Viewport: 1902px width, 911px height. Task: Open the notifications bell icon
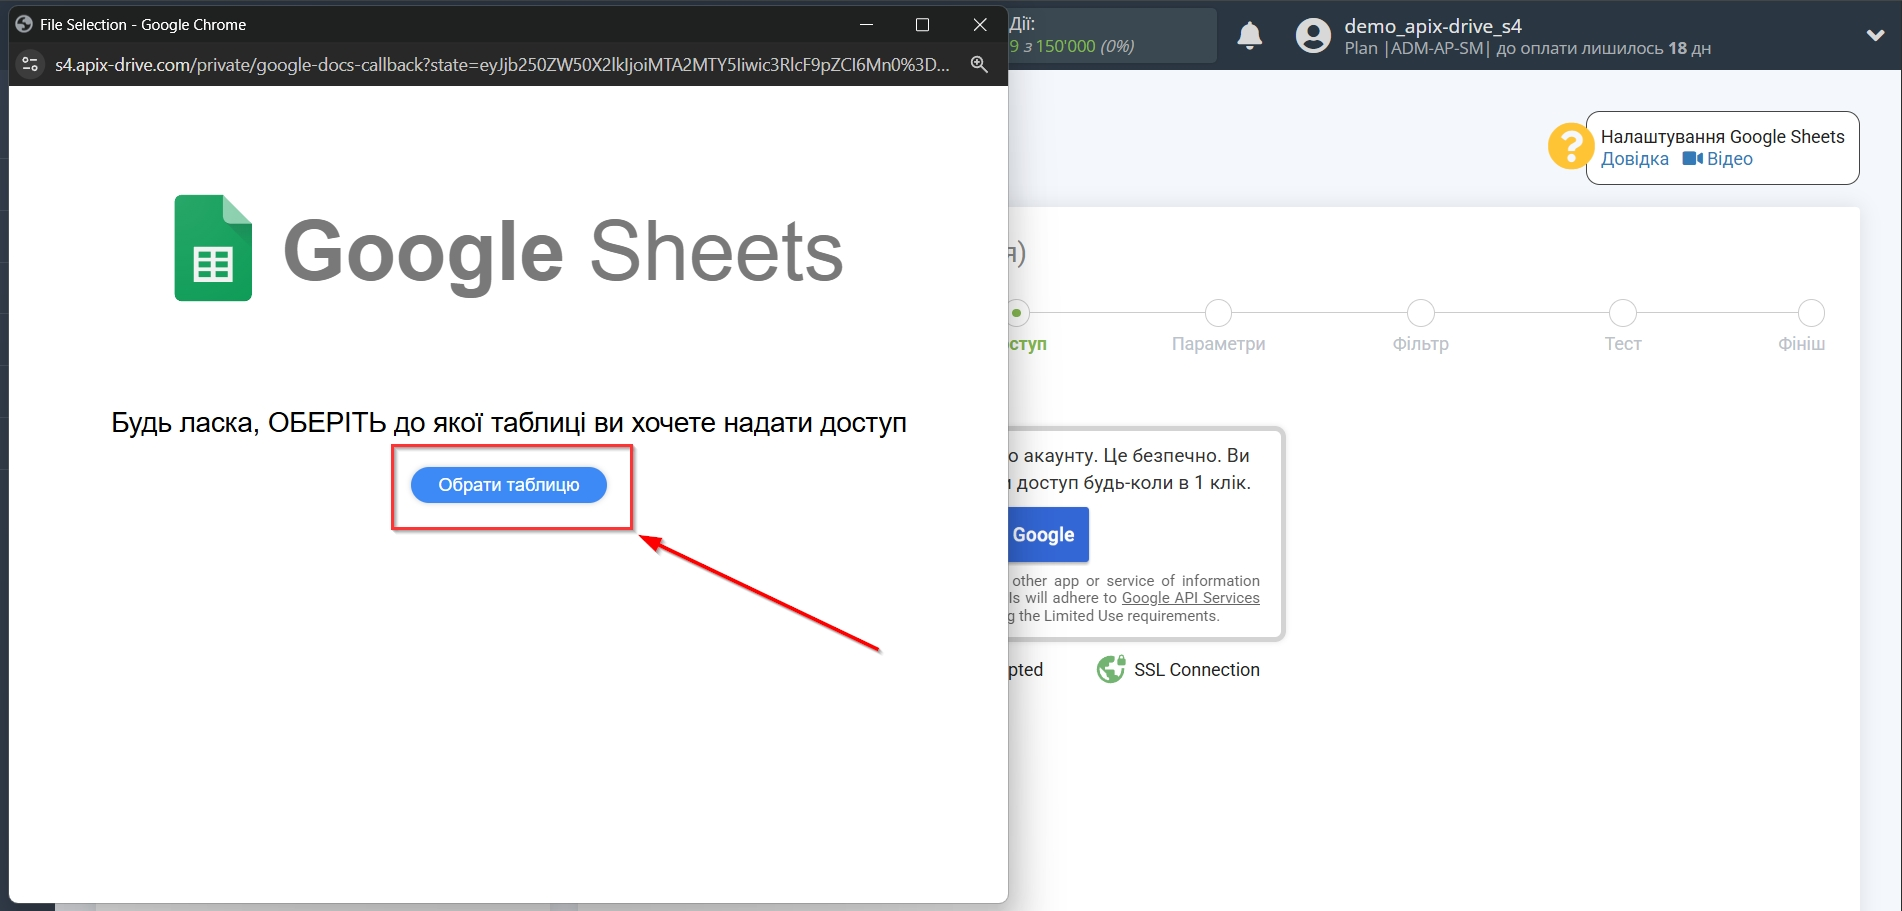point(1250,36)
